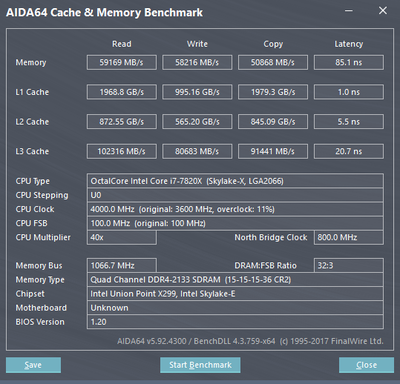
Task: Click the X icon in title bar
Action: click(383, 11)
